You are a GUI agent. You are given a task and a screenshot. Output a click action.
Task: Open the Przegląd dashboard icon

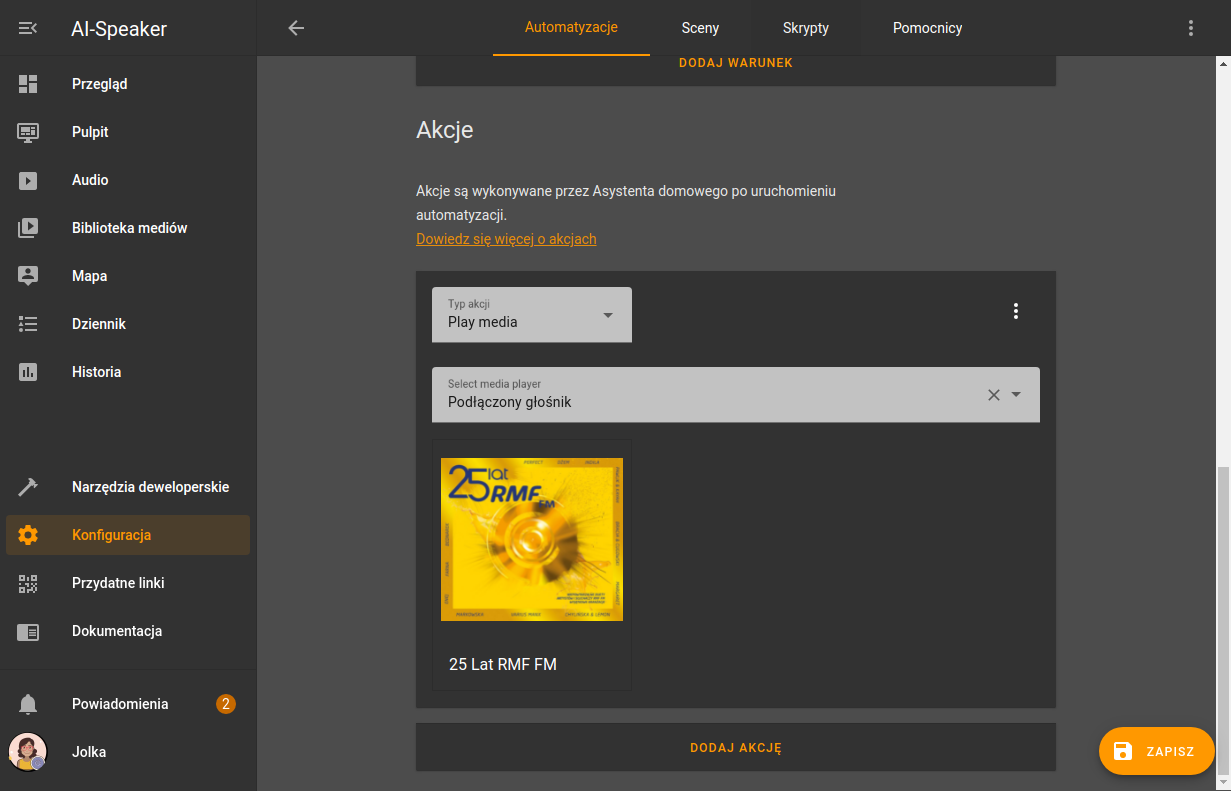(28, 84)
